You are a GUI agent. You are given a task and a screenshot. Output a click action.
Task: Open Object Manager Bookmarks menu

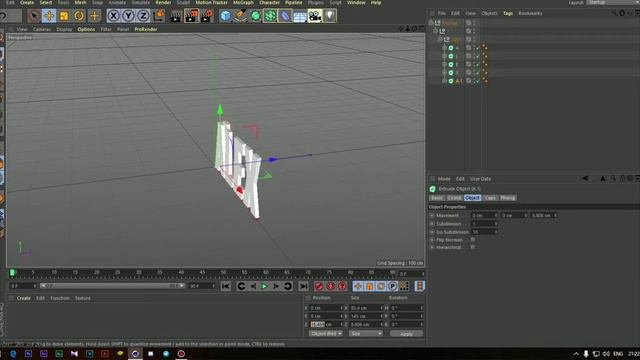(530, 13)
